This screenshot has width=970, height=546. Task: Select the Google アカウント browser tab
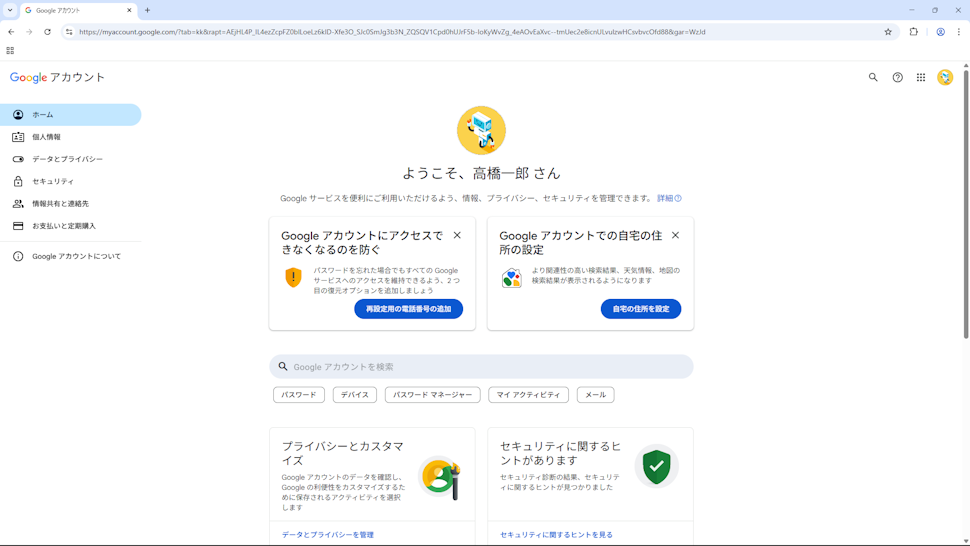pos(79,11)
